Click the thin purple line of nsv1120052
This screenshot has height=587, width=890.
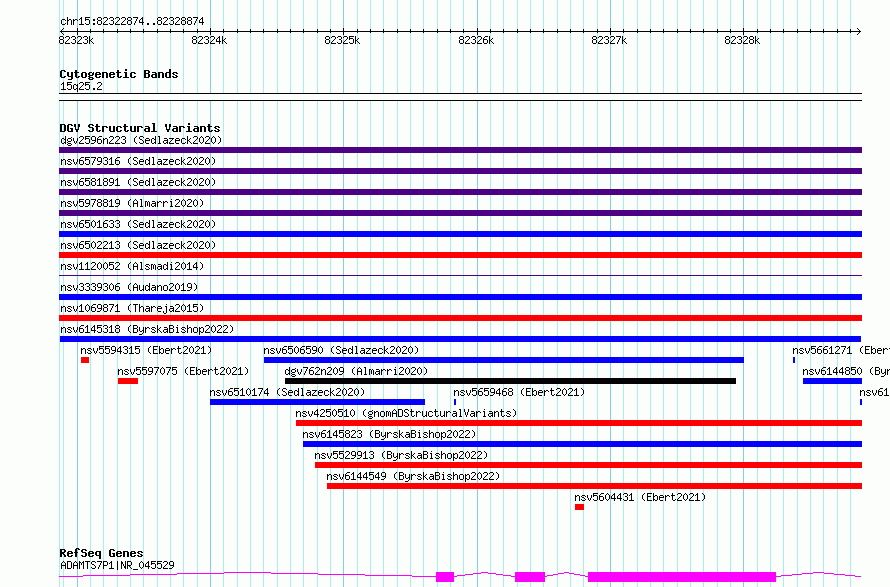pyautogui.click(x=460, y=276)
